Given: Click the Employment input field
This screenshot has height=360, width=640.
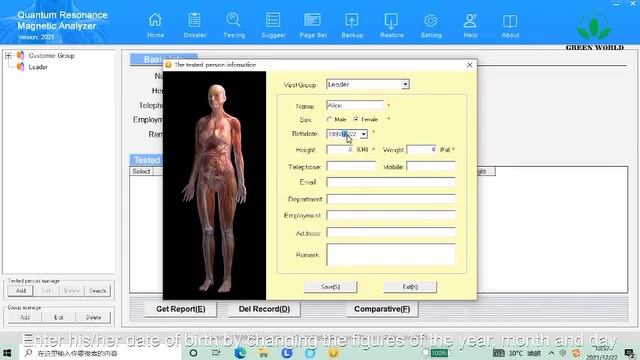Looking at the screenshot, I should tap(391, 215).
